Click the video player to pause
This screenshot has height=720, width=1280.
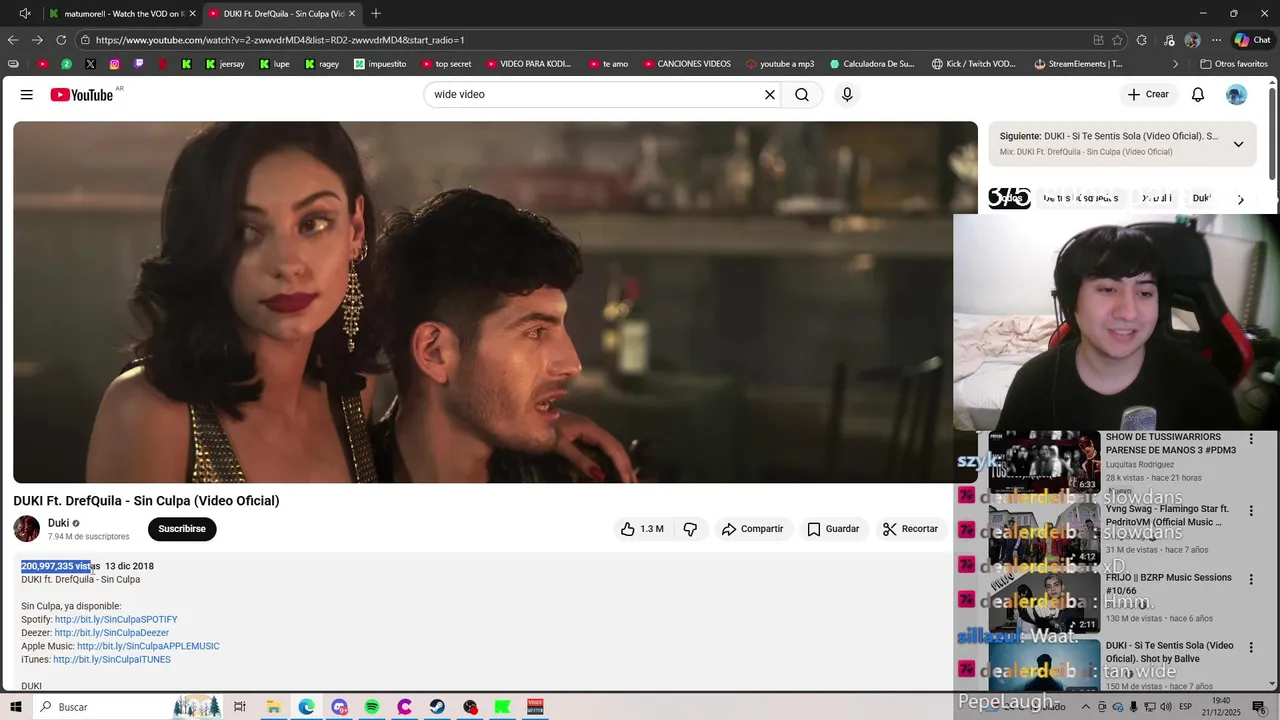tap(495, 302)
